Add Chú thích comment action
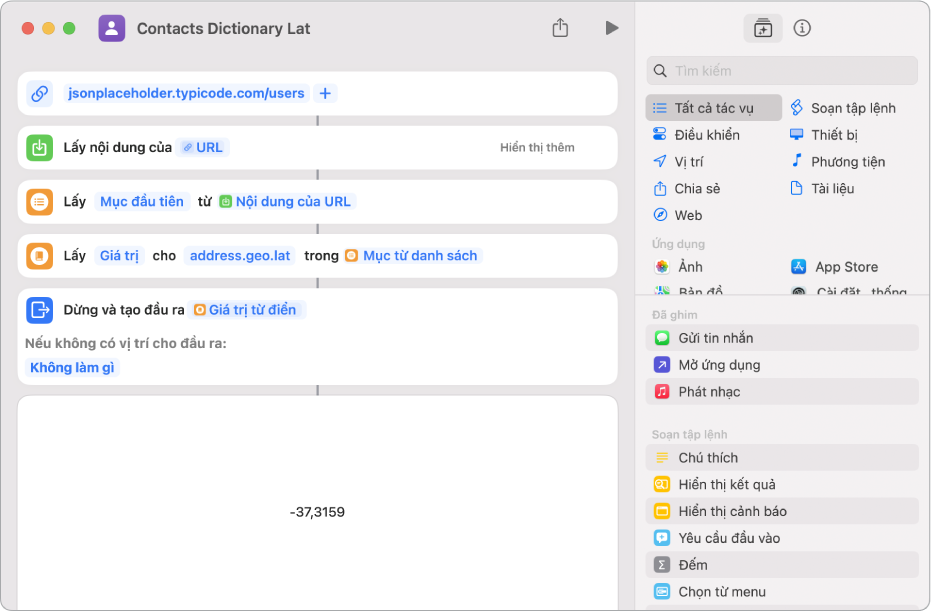The image size is (931, 612). 782,458
